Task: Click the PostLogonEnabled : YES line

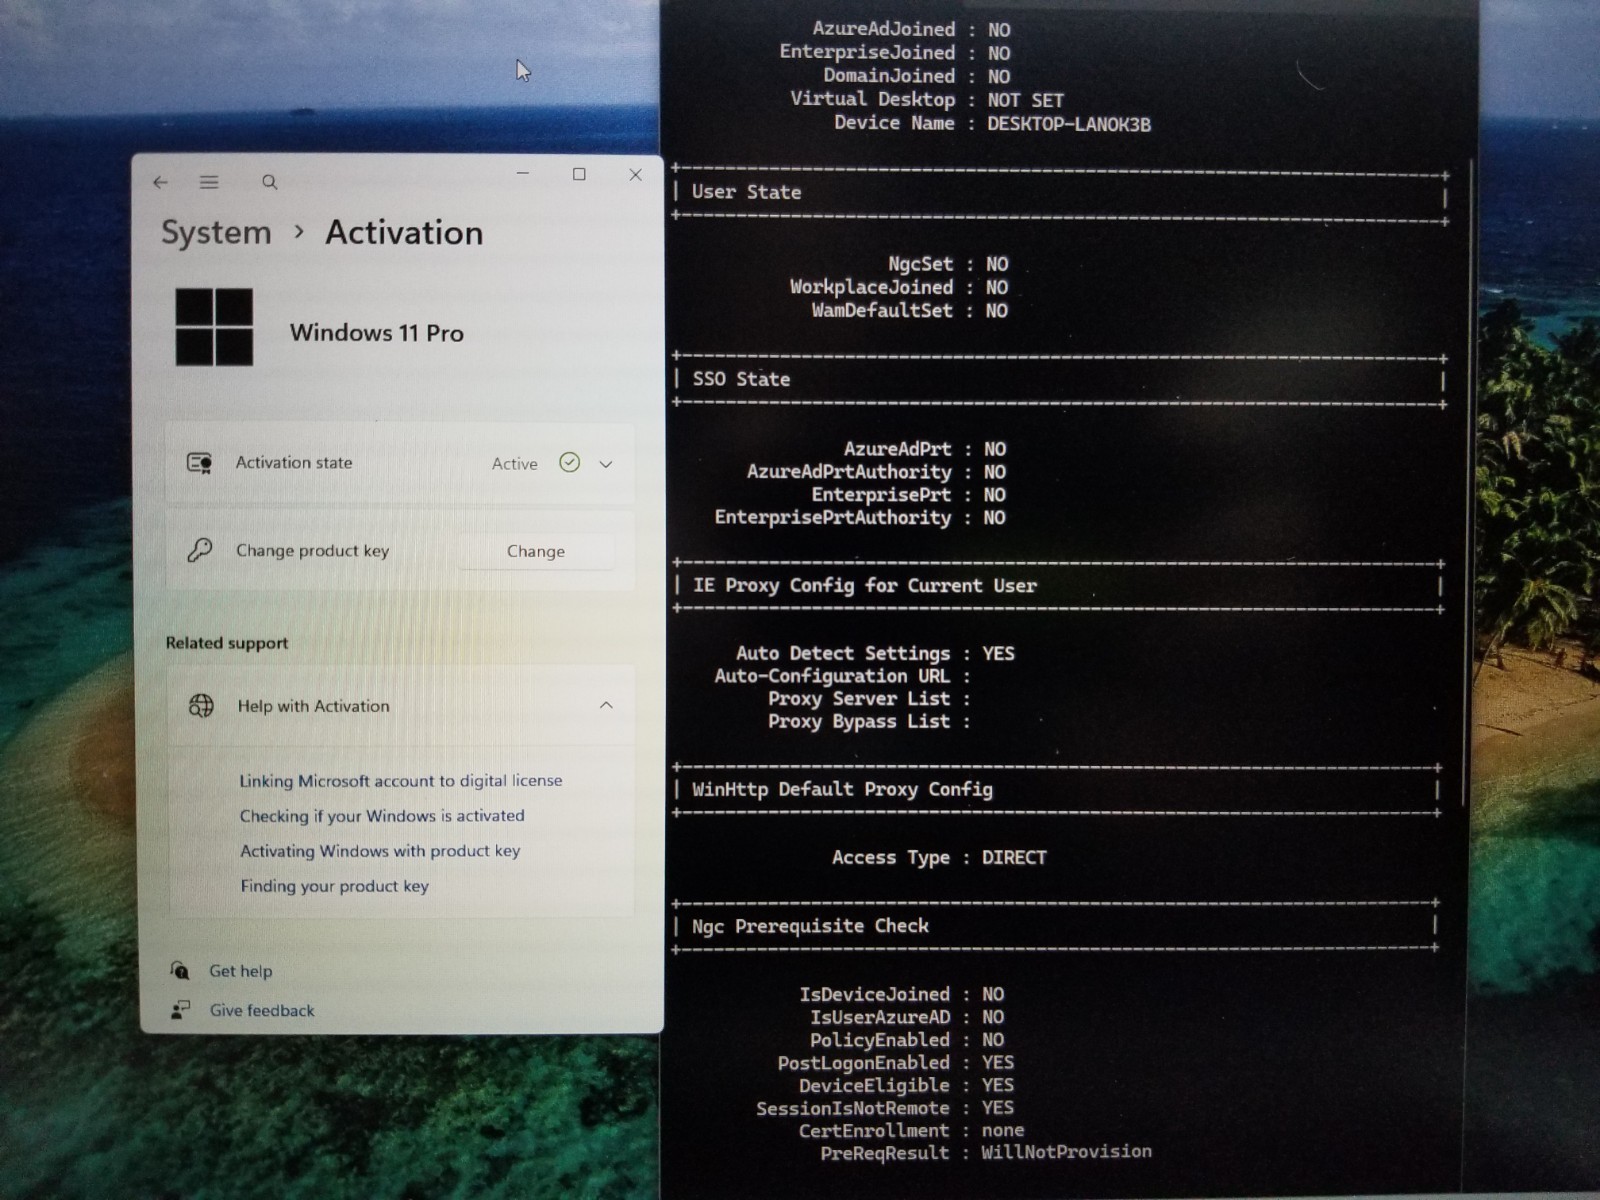Action: 896,1062
